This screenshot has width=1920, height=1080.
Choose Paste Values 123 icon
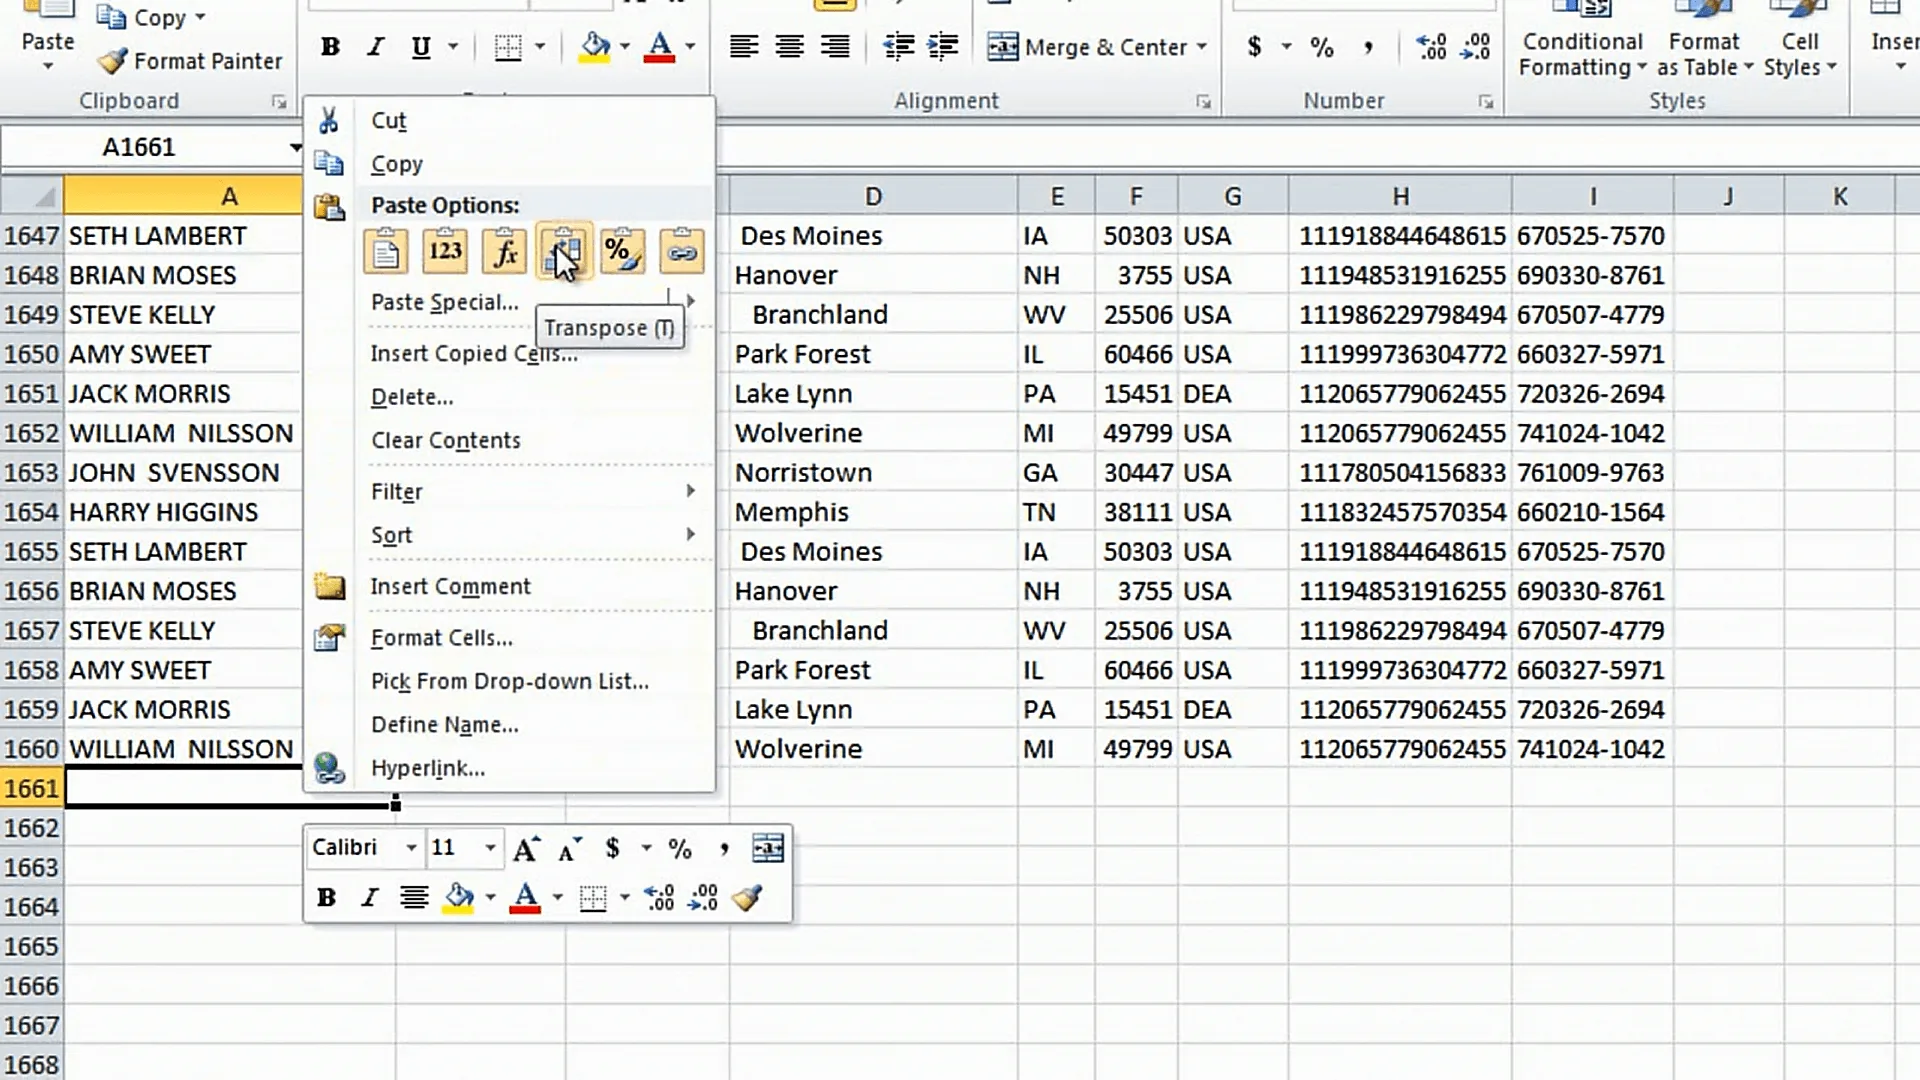(445, 251)
